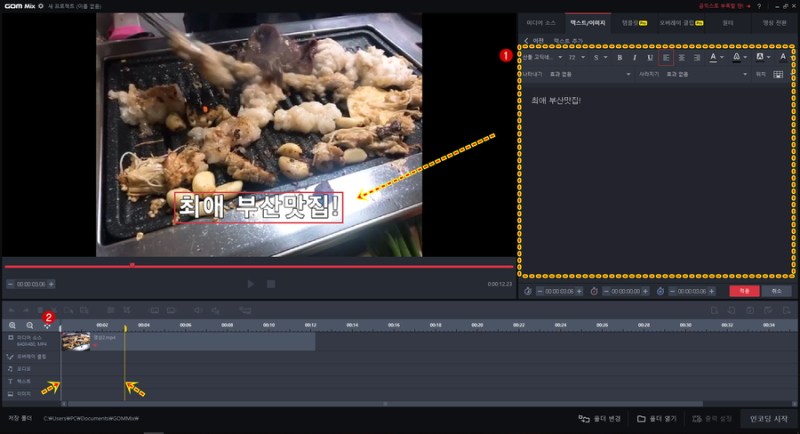
Task: Play the preview video
Action: [251, 284]
